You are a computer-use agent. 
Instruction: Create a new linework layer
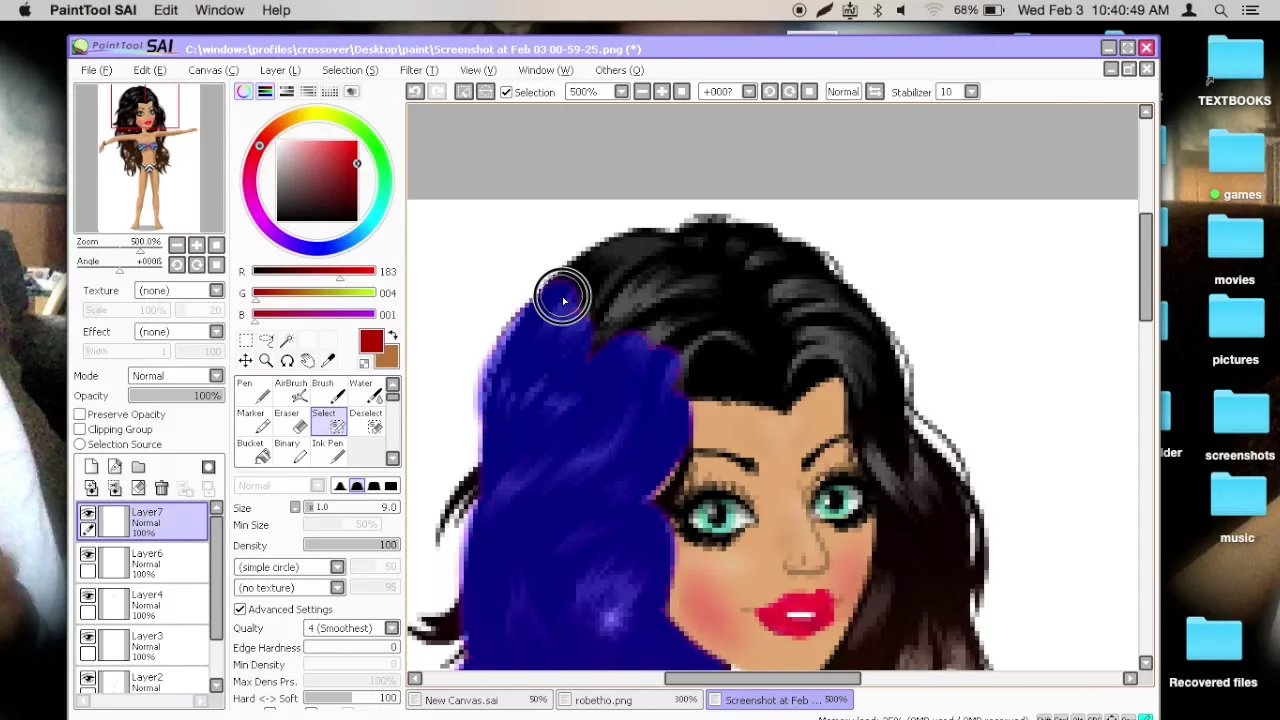tap(115, 467)
